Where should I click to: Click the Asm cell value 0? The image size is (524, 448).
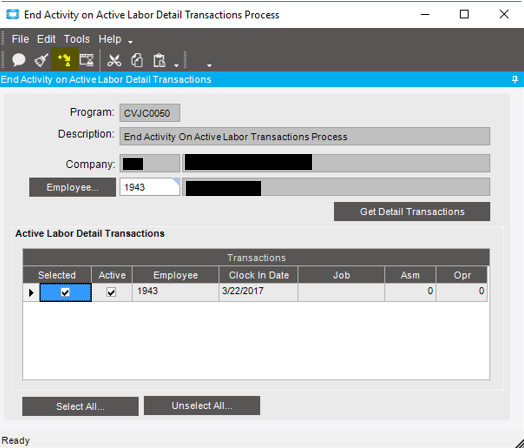point(410,292)
